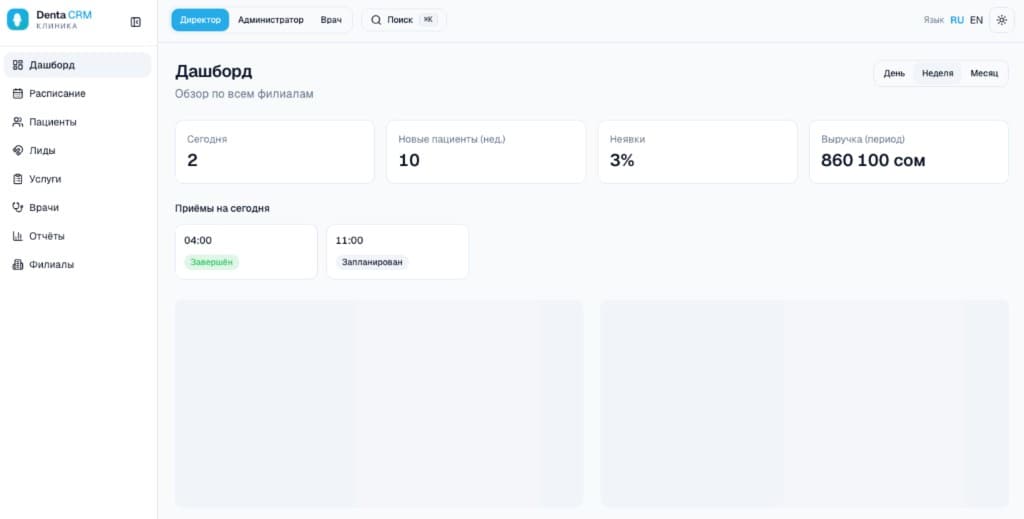Click the Расписание calendar icon

[x=18, y=93]
